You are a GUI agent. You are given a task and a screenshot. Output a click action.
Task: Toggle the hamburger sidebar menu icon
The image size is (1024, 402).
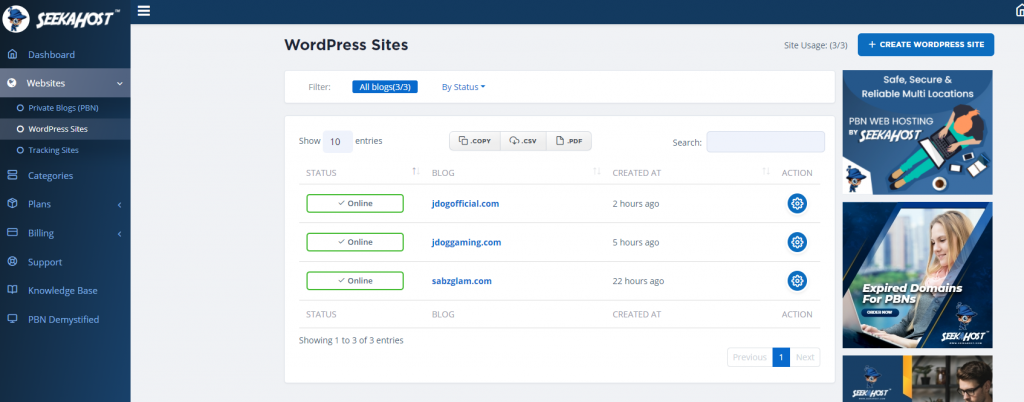click(x=144, y=10)
